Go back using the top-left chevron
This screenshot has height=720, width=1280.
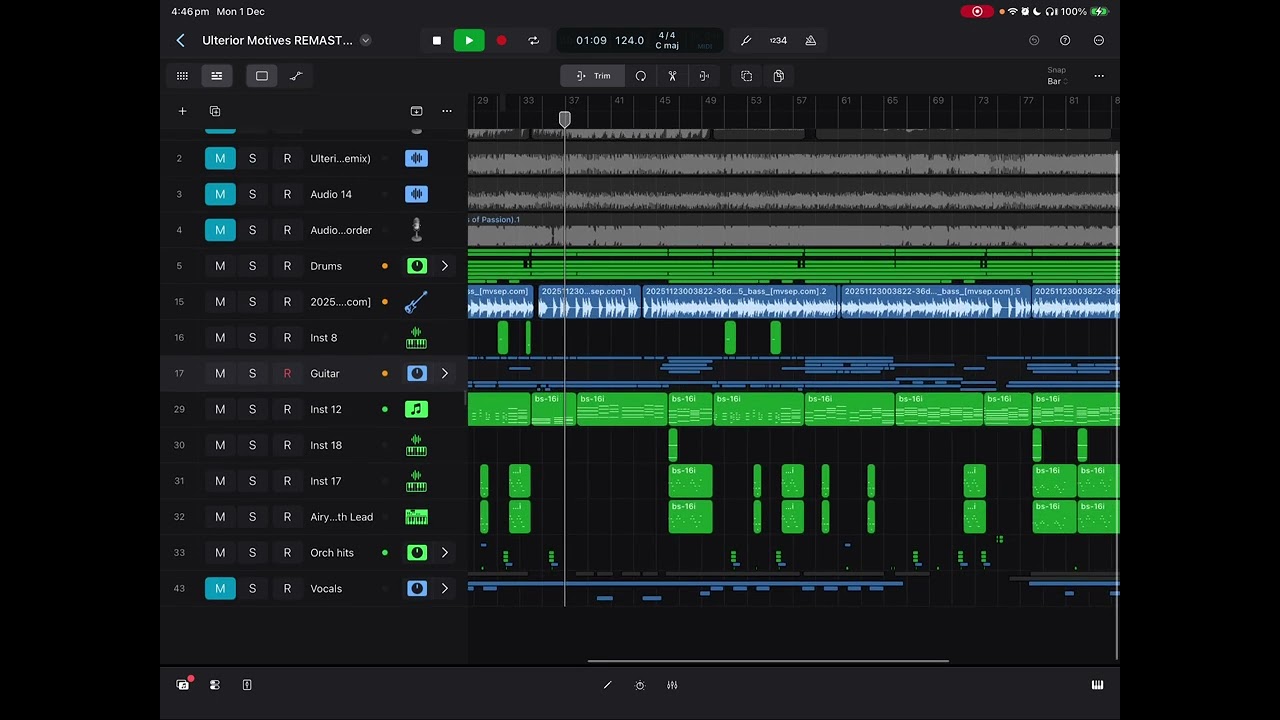pos(180,40)
